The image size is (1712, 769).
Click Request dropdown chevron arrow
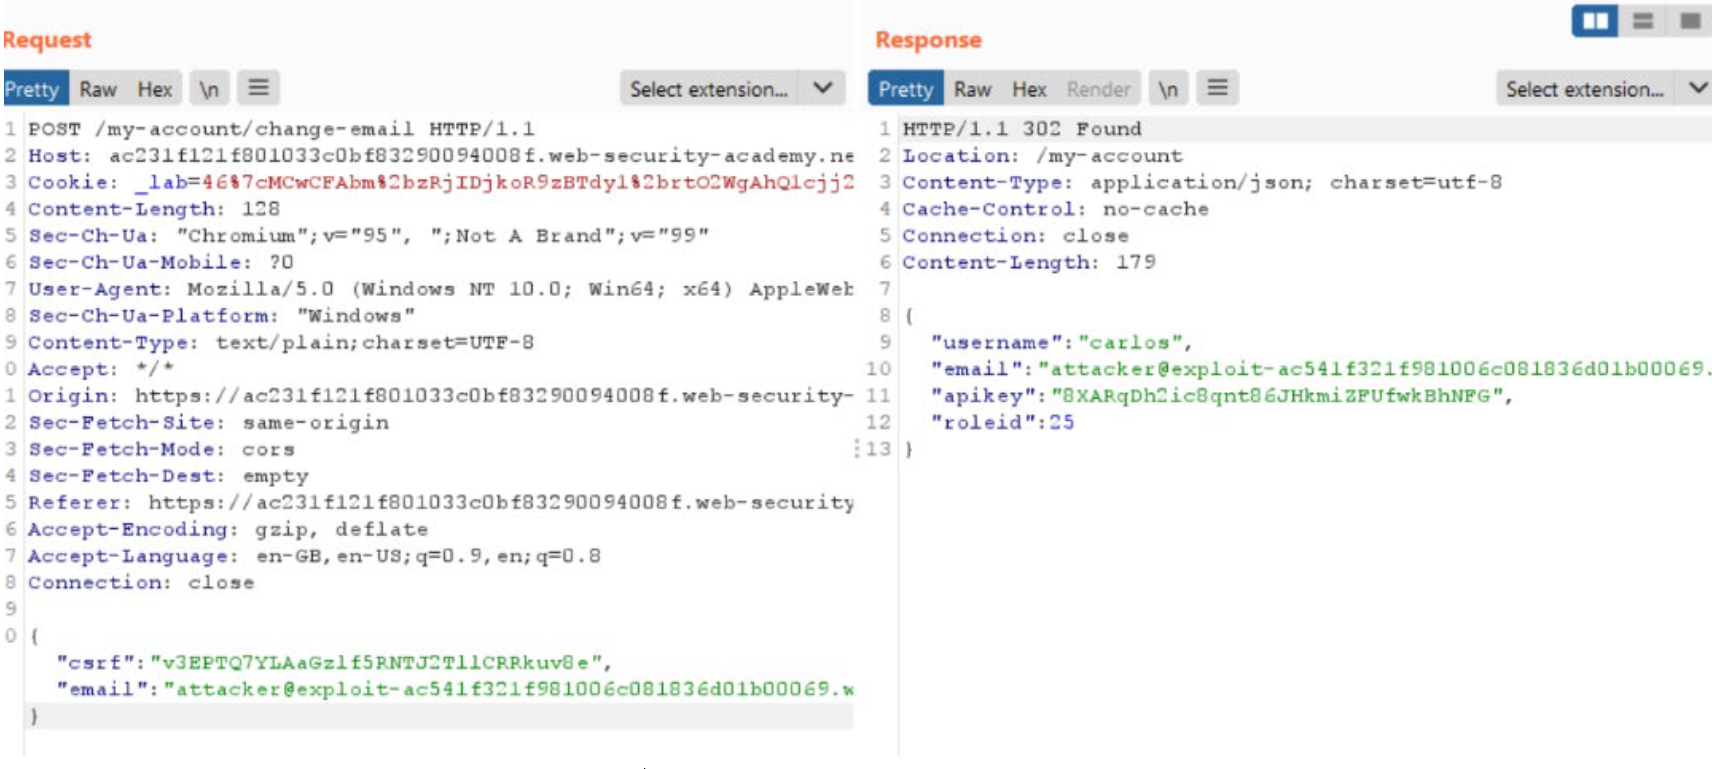point(823,88)
